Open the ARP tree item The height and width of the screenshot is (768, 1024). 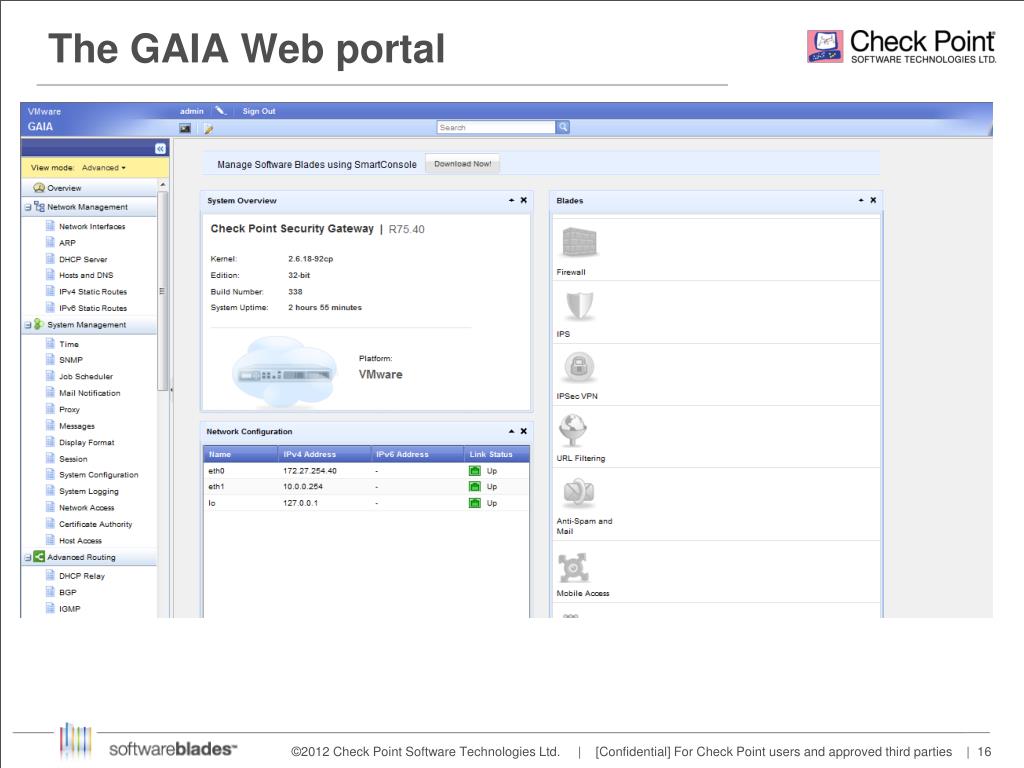pos(67,243)
